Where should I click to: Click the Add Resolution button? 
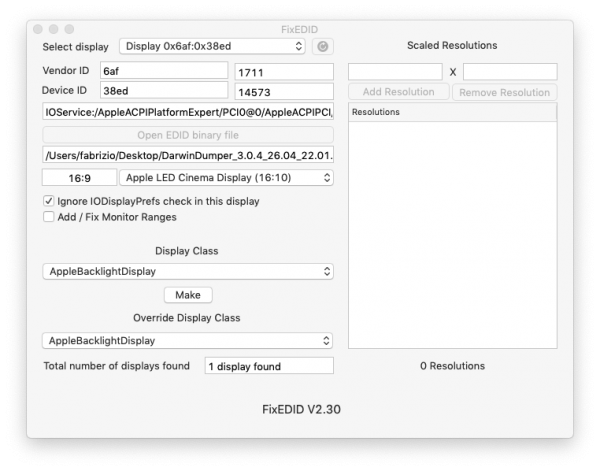coord(398,92)
